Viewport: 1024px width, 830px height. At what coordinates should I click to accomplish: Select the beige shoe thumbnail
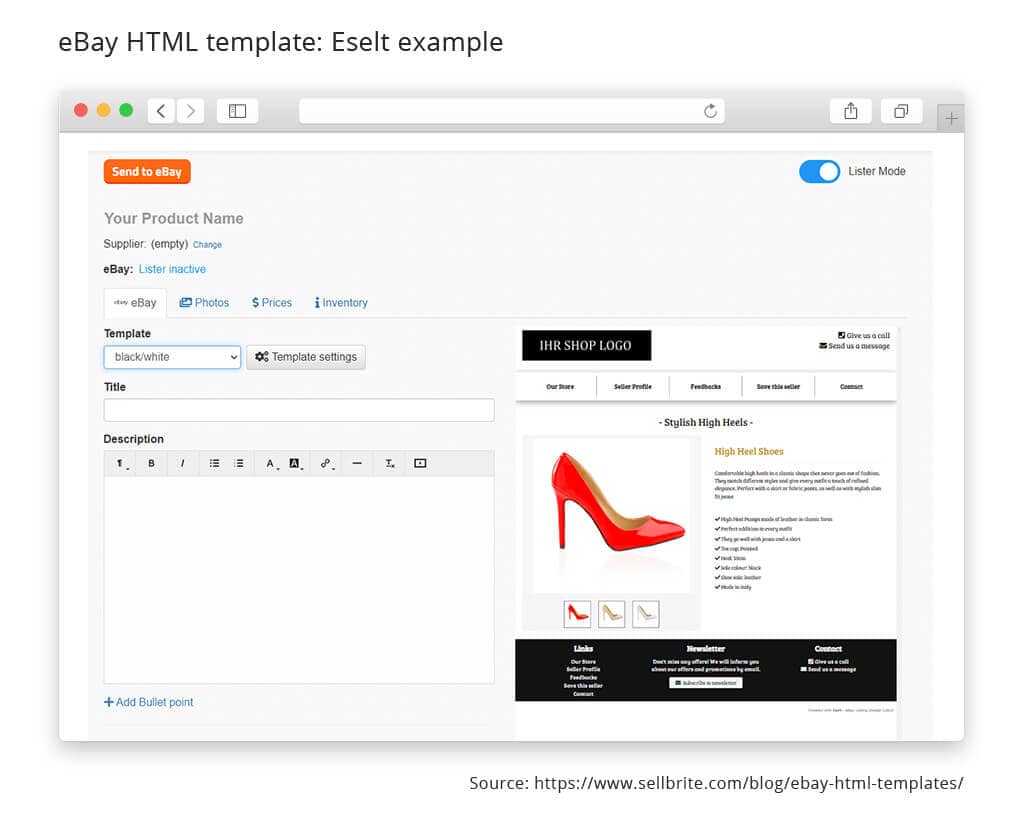pyautogui.click(x=611, y=615)
